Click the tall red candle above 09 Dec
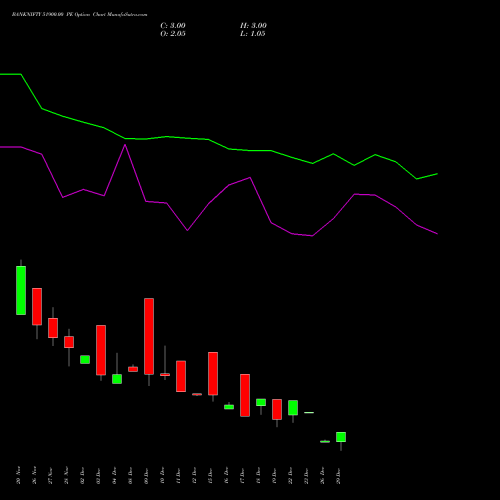 point(149,336)
